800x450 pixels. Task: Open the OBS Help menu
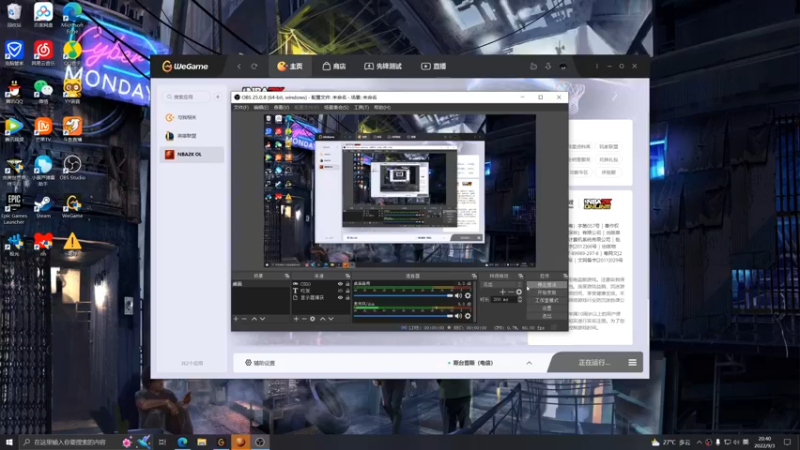click(x=382, y=108)
